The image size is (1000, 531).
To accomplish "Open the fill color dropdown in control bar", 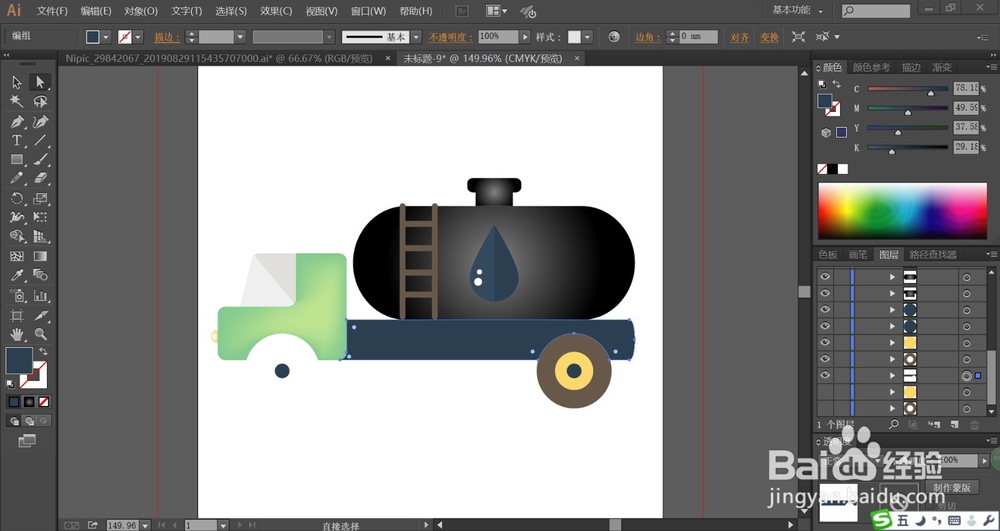I will pyautogui.click(x=107, y=37).
